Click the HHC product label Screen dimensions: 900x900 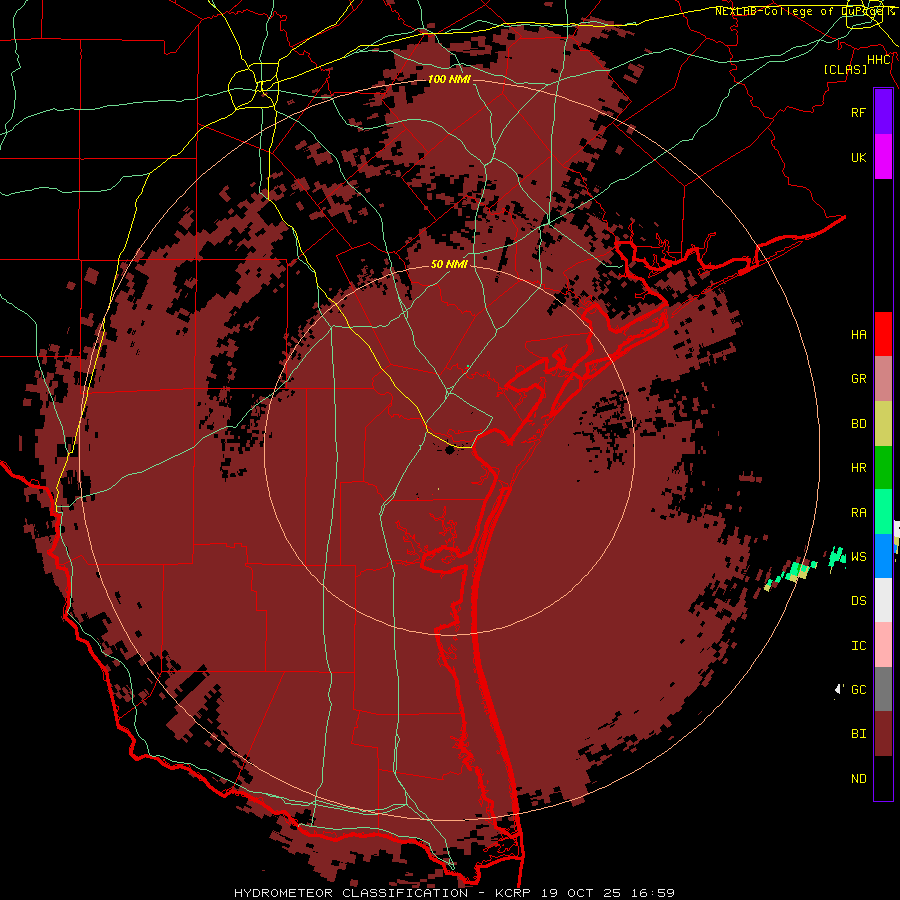tap(879, 60)
